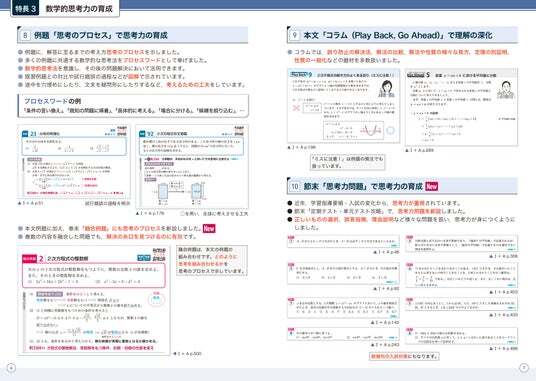This screenshot has height=381, width=536.
Task: Select the bullet line starting 途中を穴埋めにしたり
Action: (132, 84)
